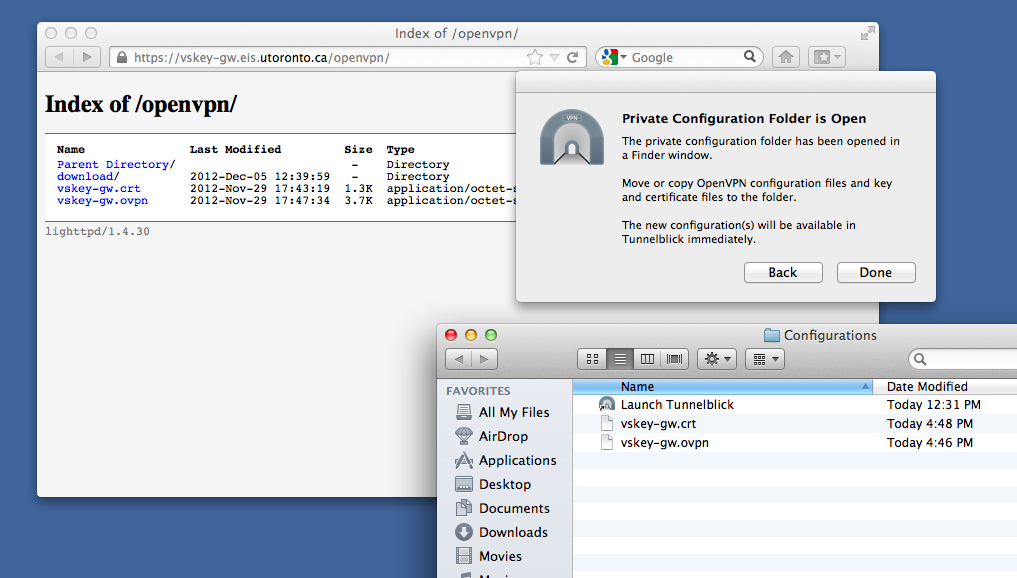Sort Finder list by Name column

pos(723,387)
